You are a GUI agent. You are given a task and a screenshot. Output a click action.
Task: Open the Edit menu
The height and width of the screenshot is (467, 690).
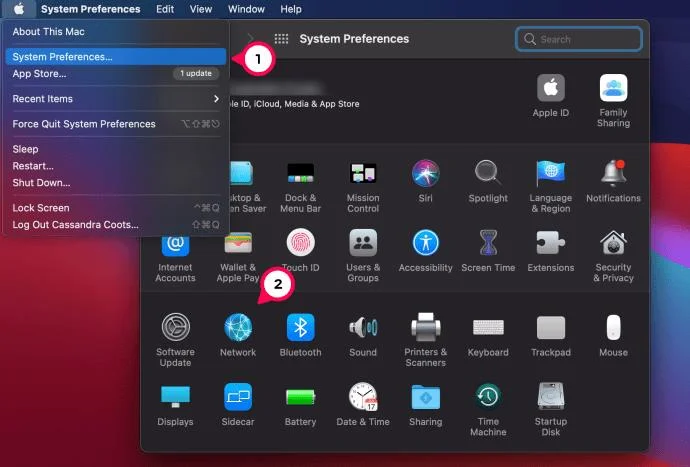pos(165,9)
